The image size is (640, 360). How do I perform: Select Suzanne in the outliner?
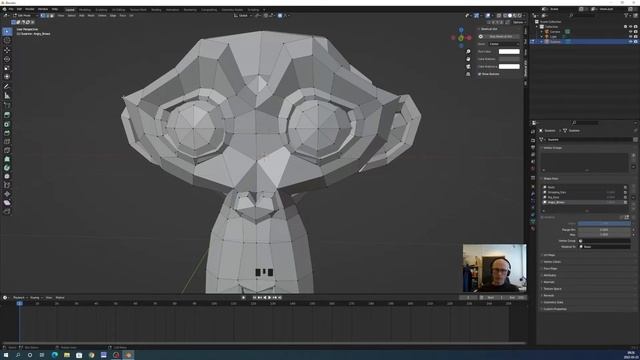click(555, 42)
